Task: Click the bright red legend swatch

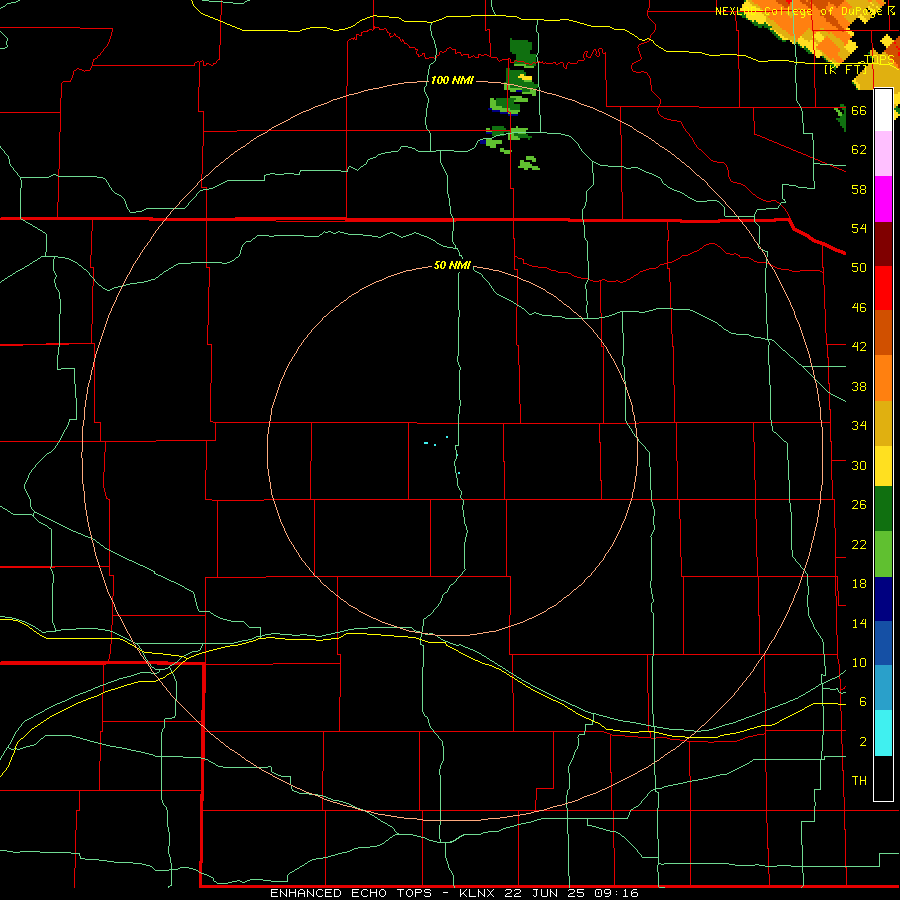Action: tap(883, 288)
